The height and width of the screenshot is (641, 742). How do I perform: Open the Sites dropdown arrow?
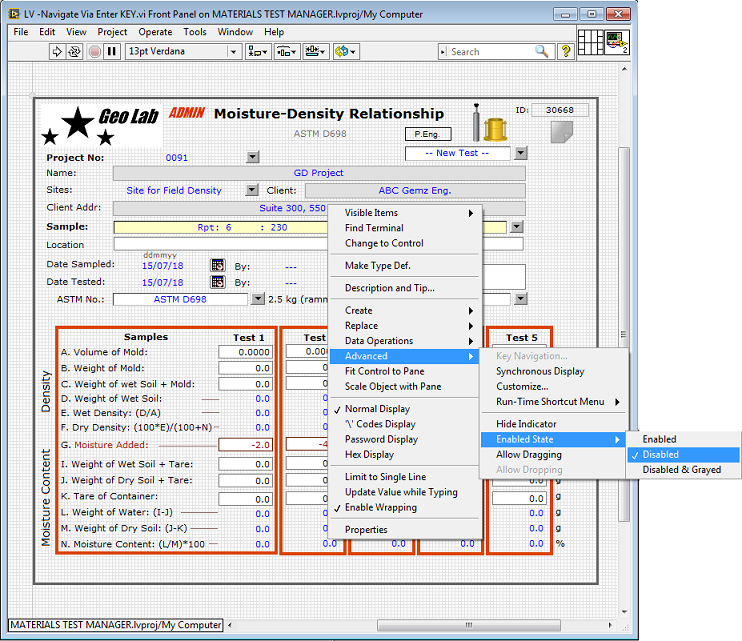click(x=252, y=190)
